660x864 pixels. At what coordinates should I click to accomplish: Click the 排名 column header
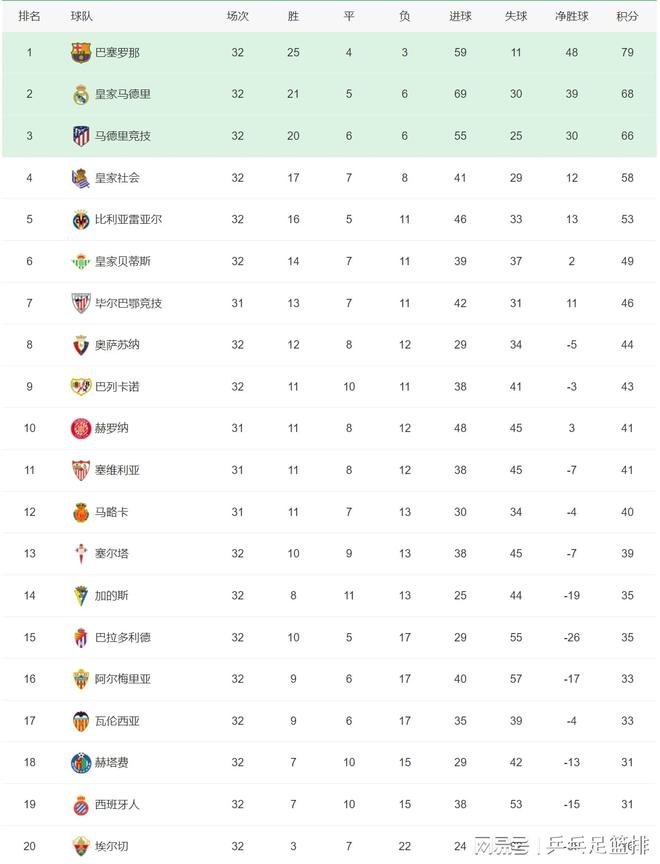coord(30,16)
